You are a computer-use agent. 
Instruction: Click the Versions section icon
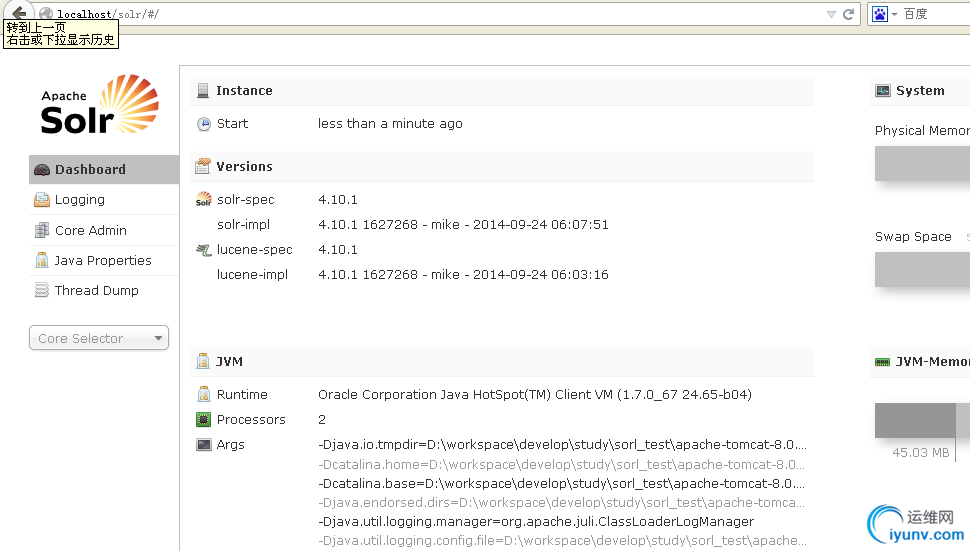click(203, 166)
